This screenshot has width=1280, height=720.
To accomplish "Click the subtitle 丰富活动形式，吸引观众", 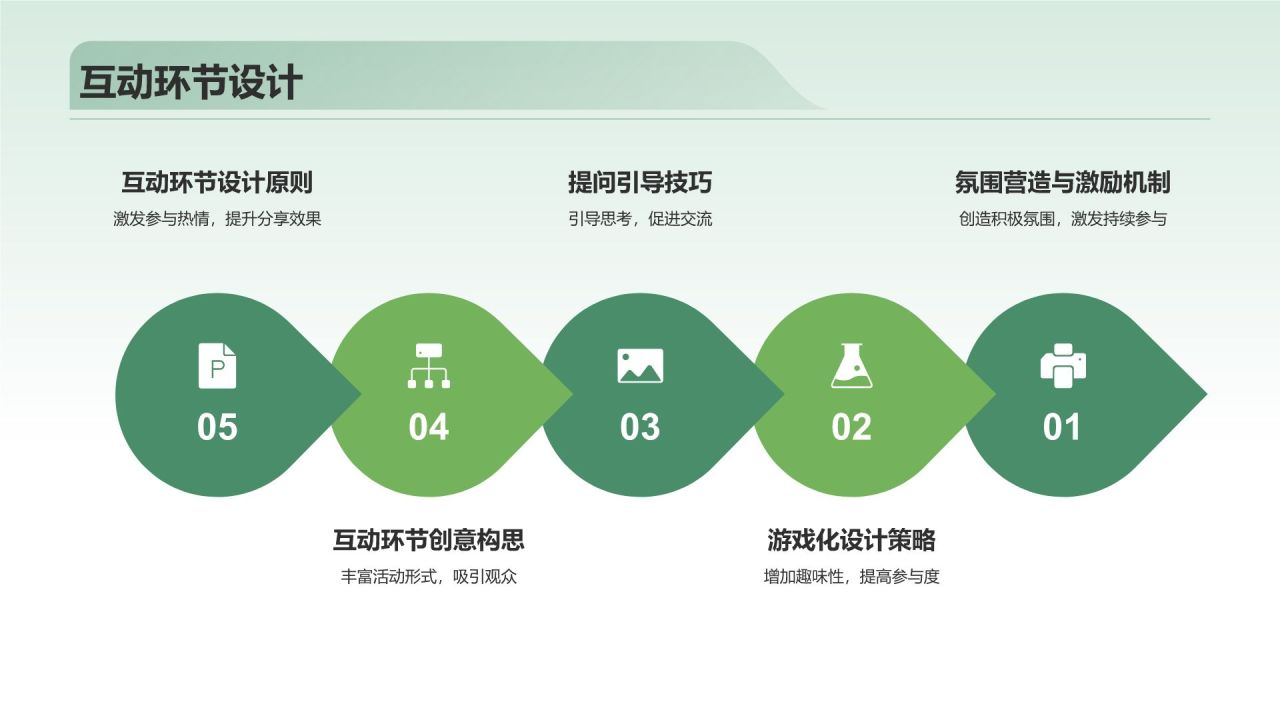I will (429, 577).
